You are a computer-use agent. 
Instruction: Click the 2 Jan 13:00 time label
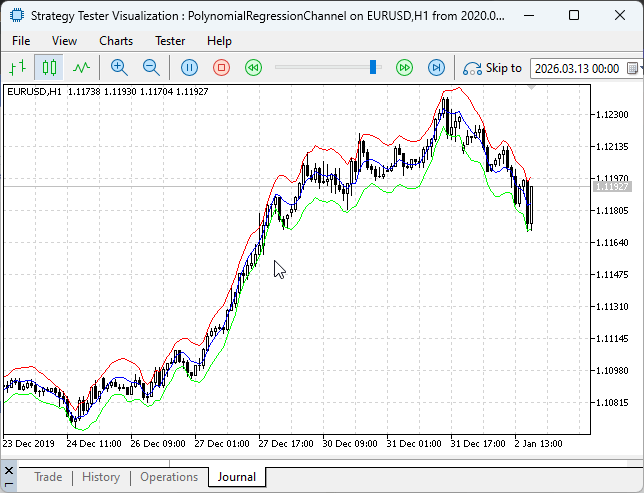pos(538,444)
